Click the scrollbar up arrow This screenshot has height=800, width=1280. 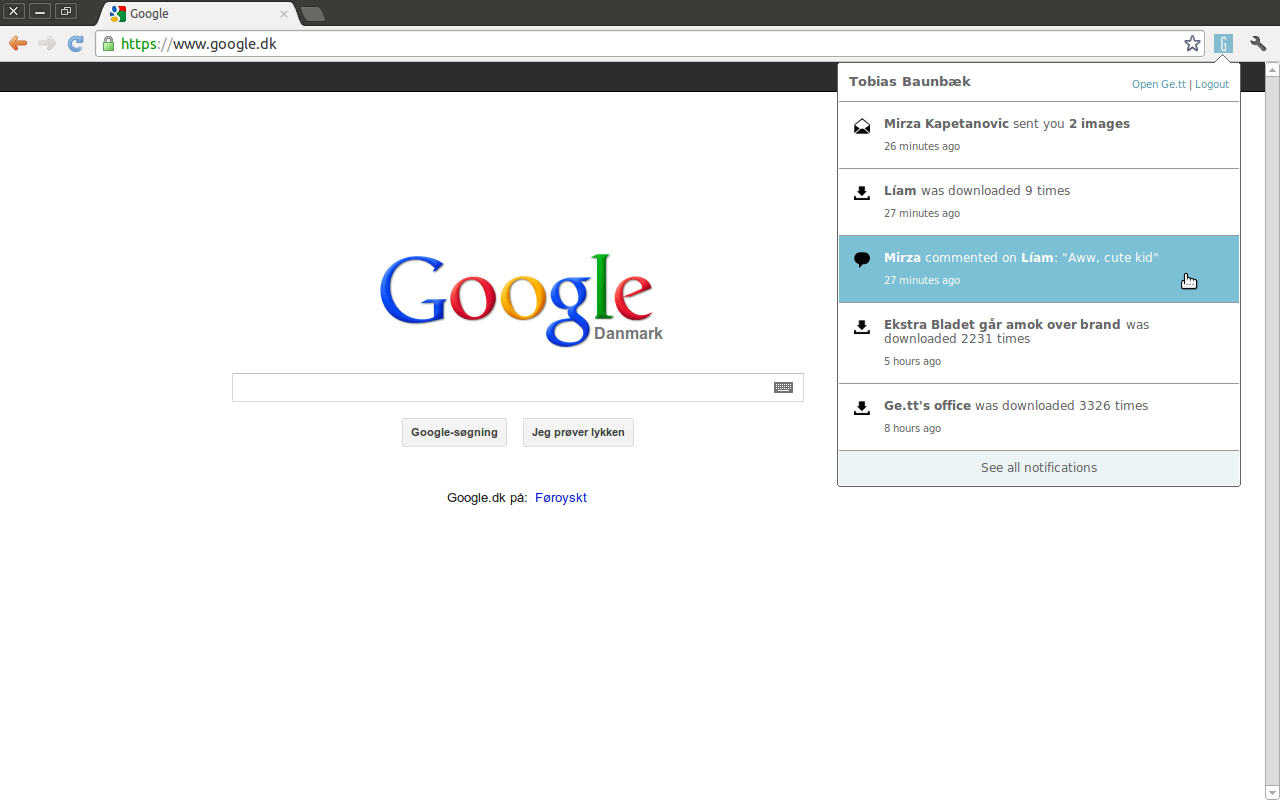(1272, 70)
